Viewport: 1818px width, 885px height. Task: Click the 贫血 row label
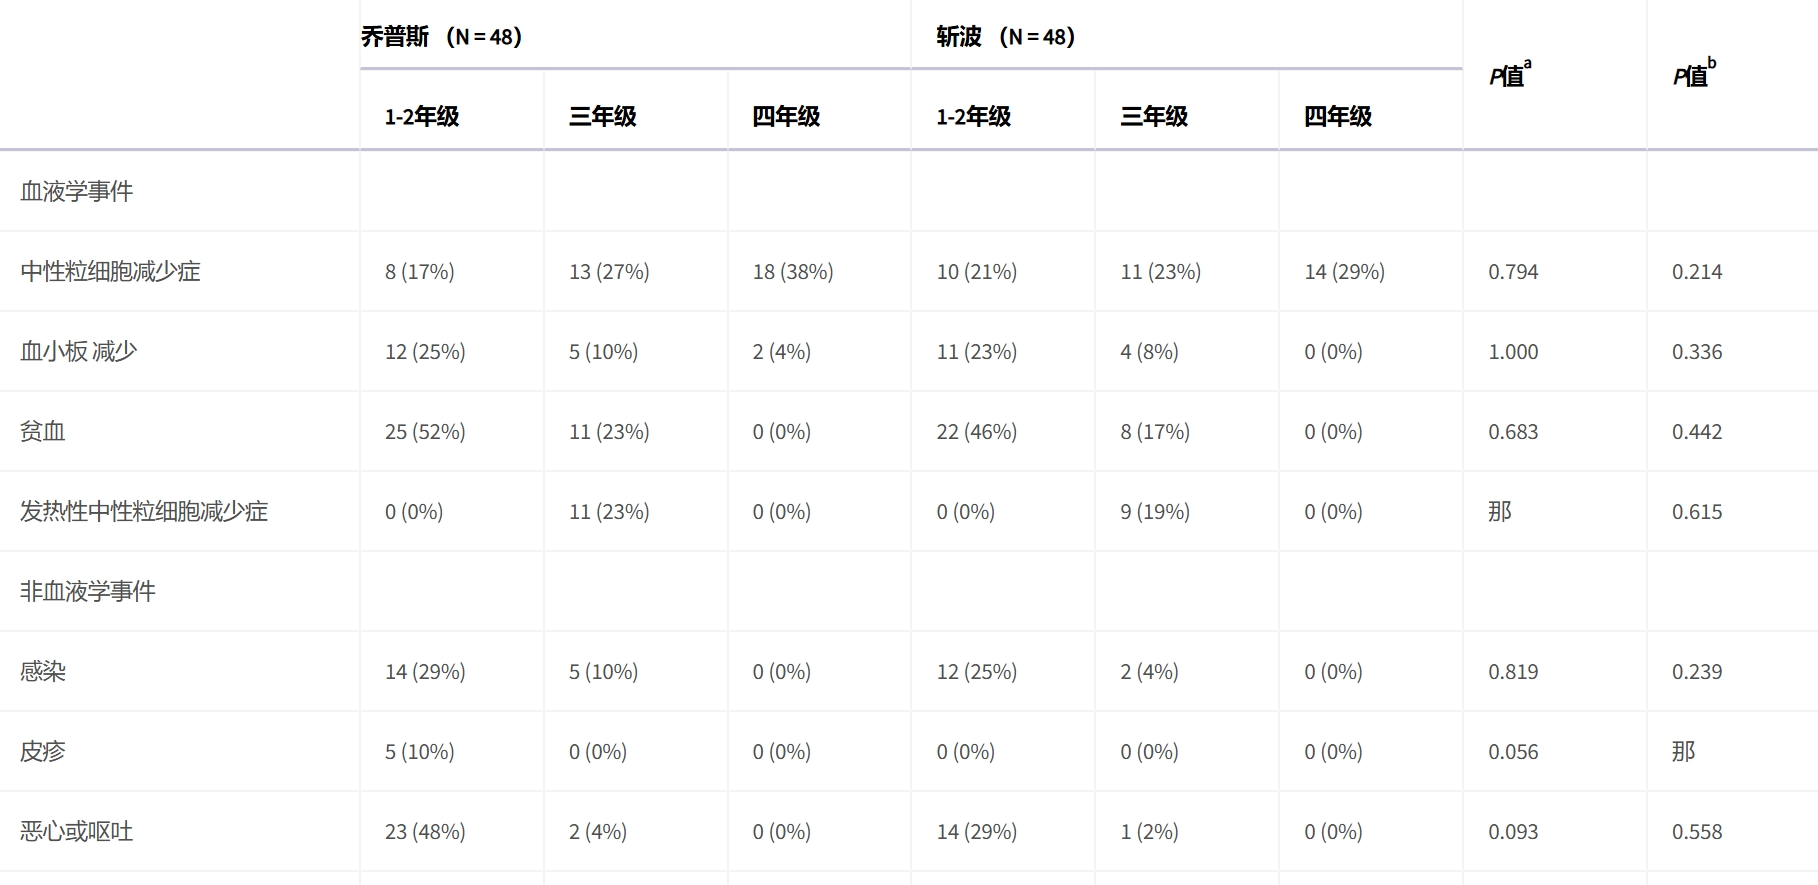click(43, 431)
